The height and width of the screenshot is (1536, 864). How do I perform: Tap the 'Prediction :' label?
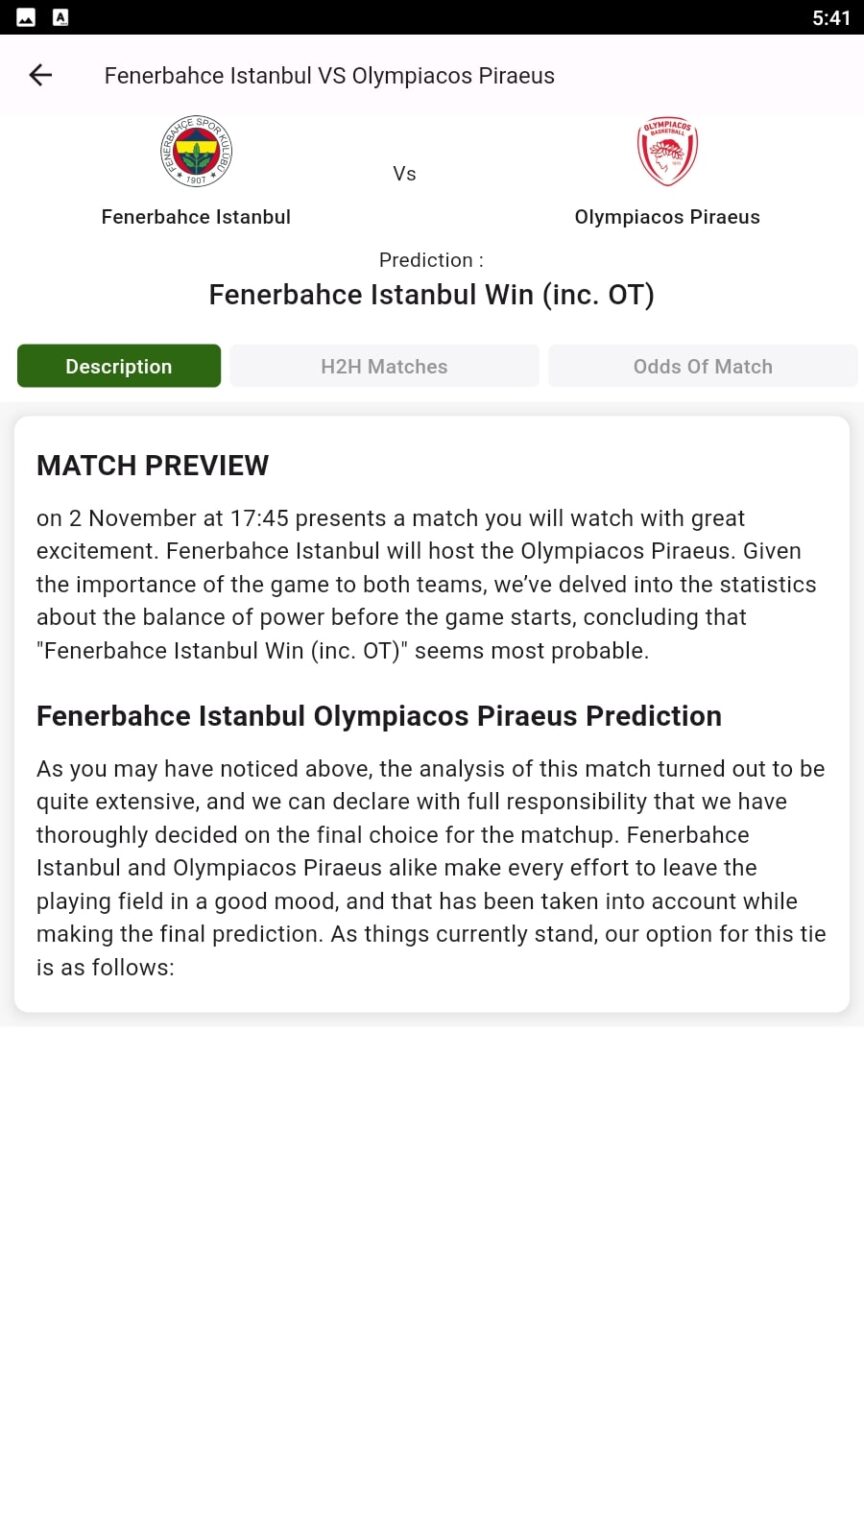[x=430, y=259]
